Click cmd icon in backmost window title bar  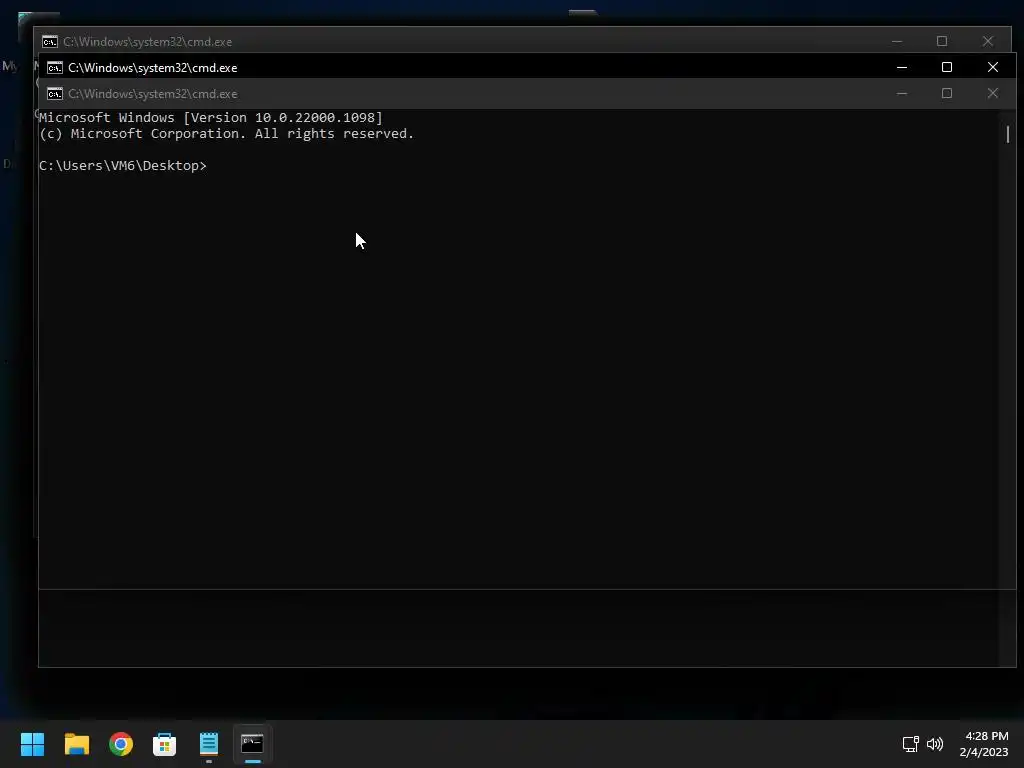tap(50, 42)
